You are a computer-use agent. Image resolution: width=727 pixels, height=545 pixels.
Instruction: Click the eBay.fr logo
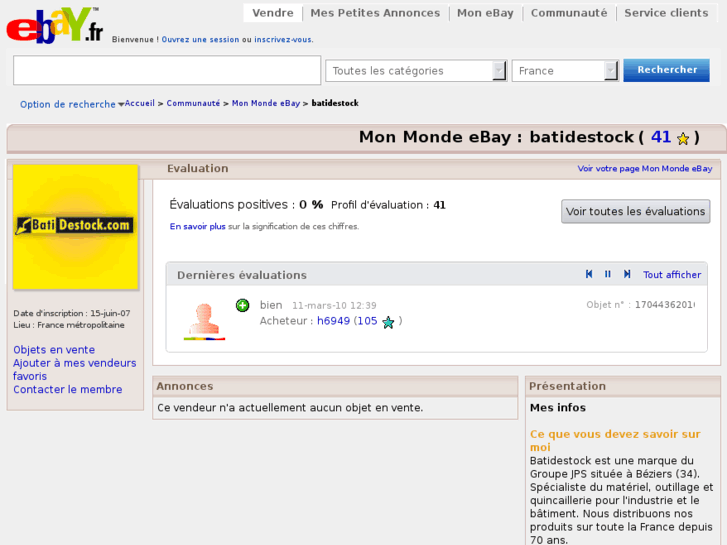pos(55,26)
